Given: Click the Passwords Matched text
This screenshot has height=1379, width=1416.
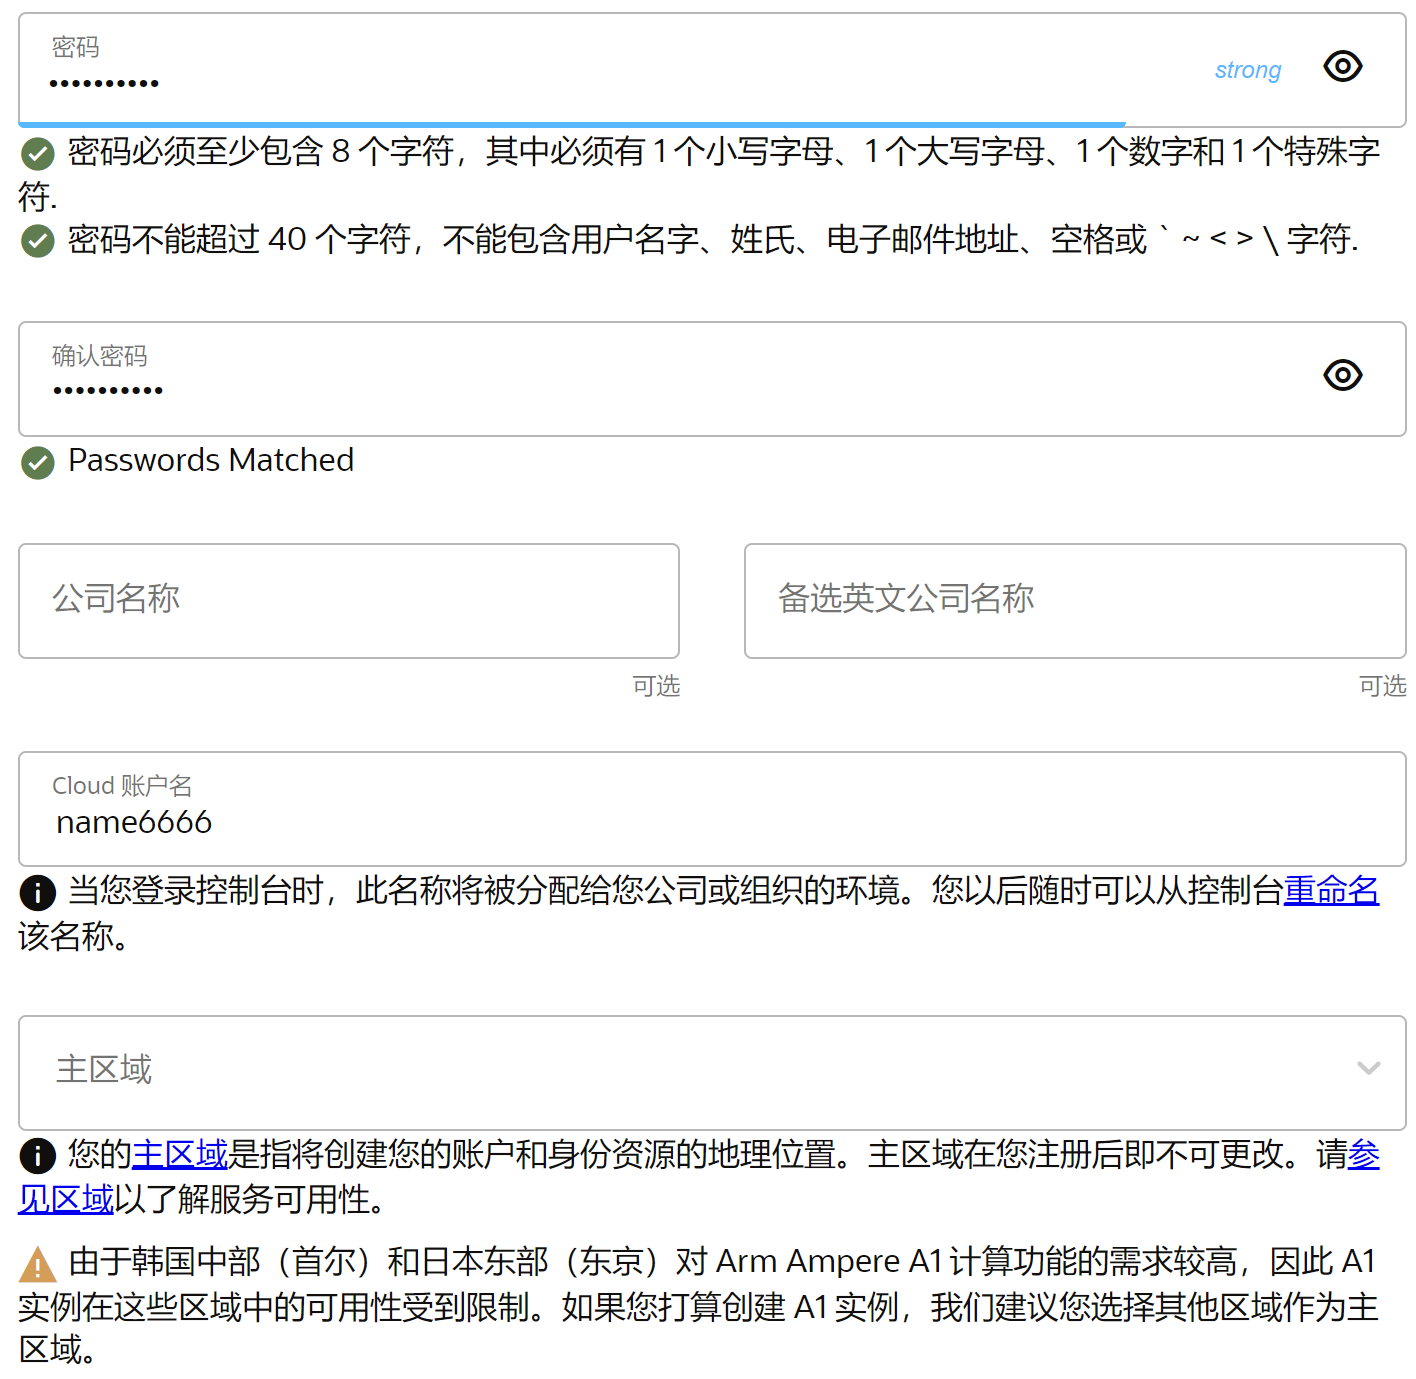Looking at the screenshot, I should 211,460.
